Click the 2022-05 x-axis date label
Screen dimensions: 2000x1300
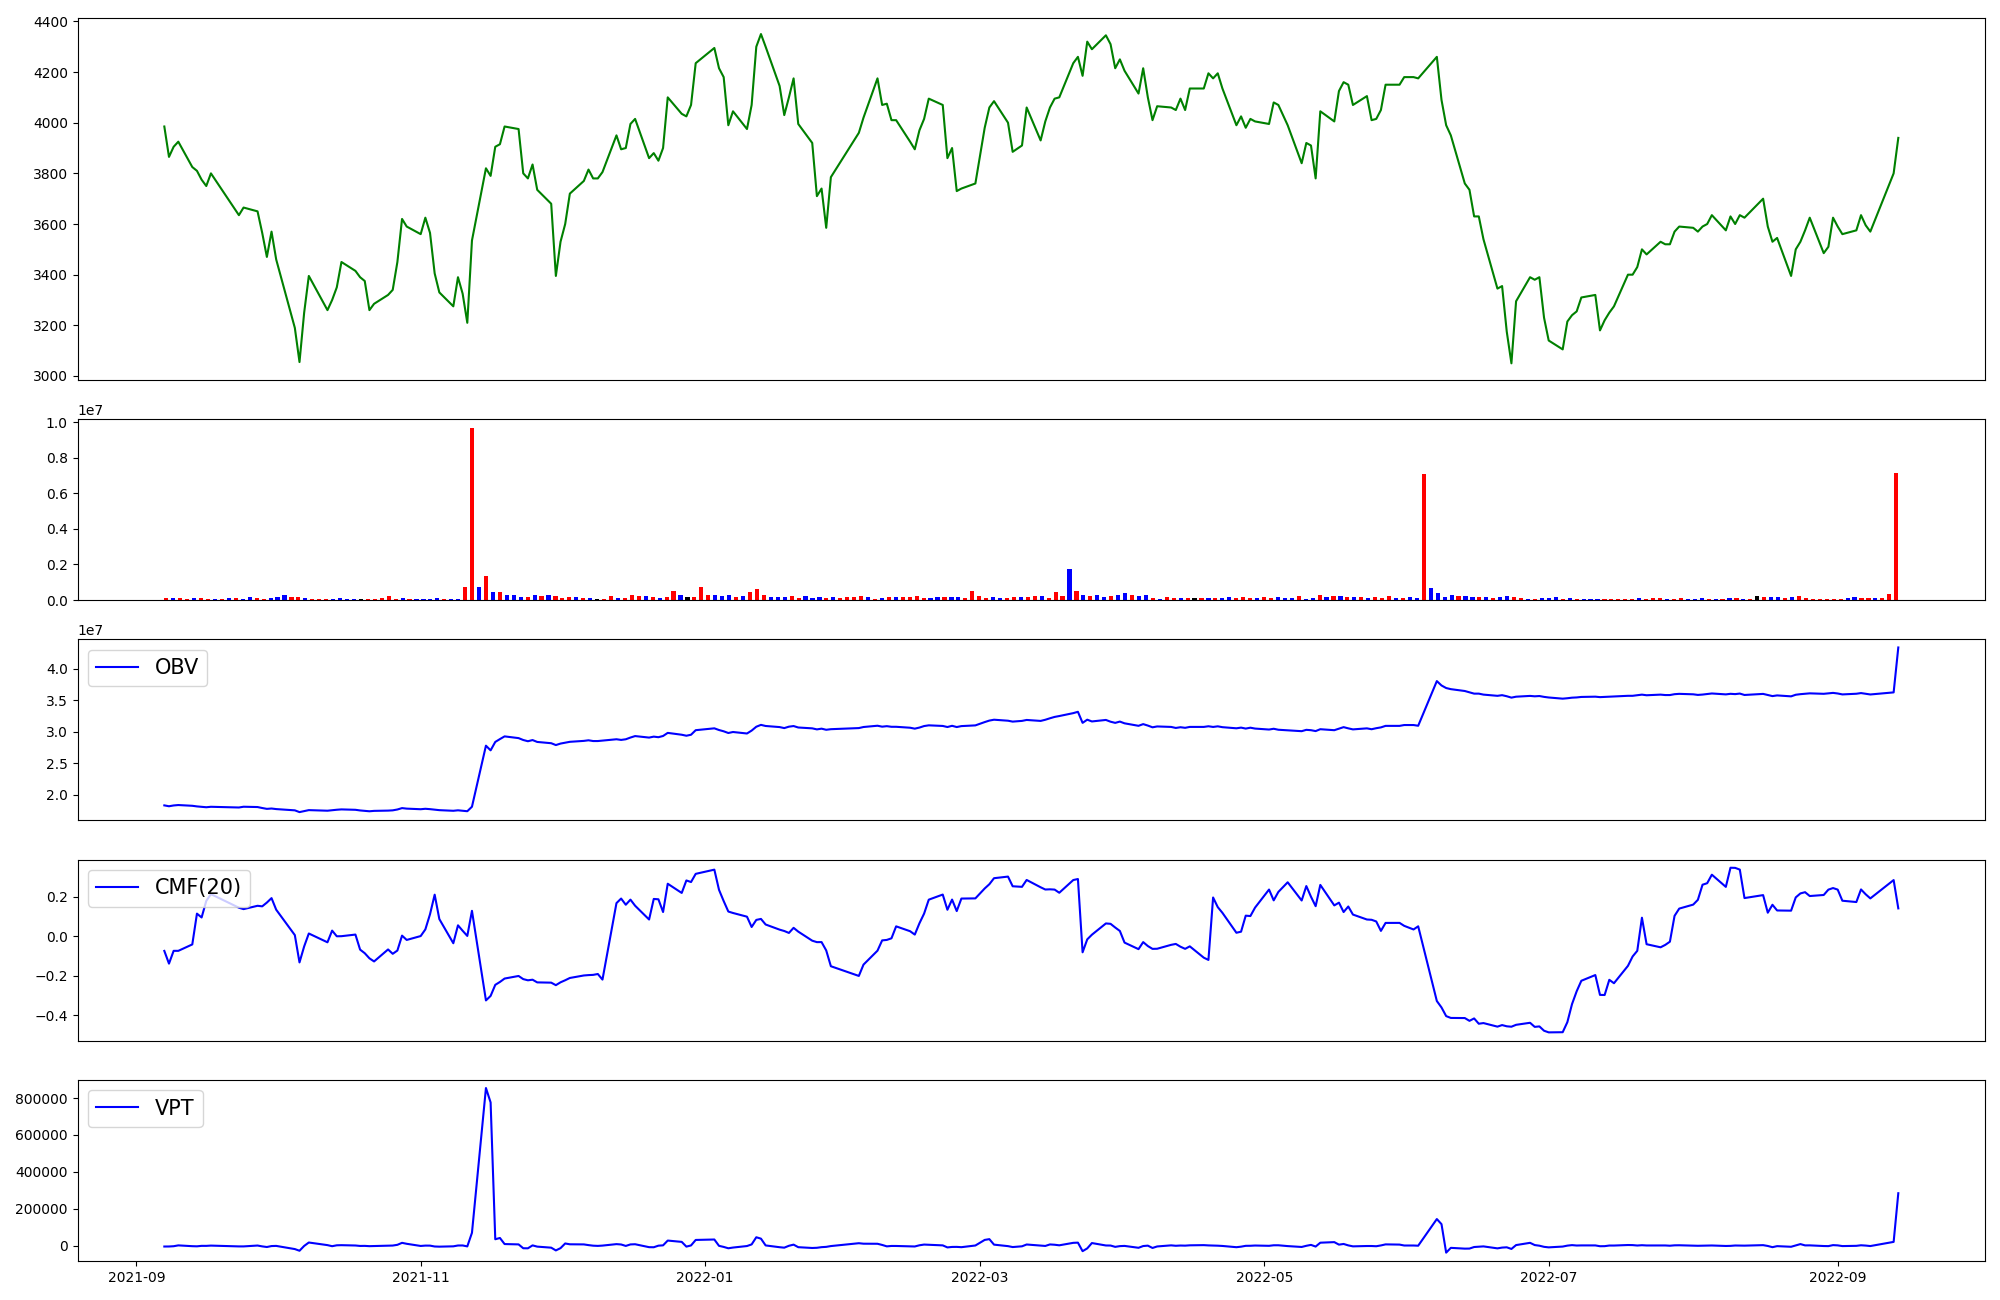(1265, 1277)
